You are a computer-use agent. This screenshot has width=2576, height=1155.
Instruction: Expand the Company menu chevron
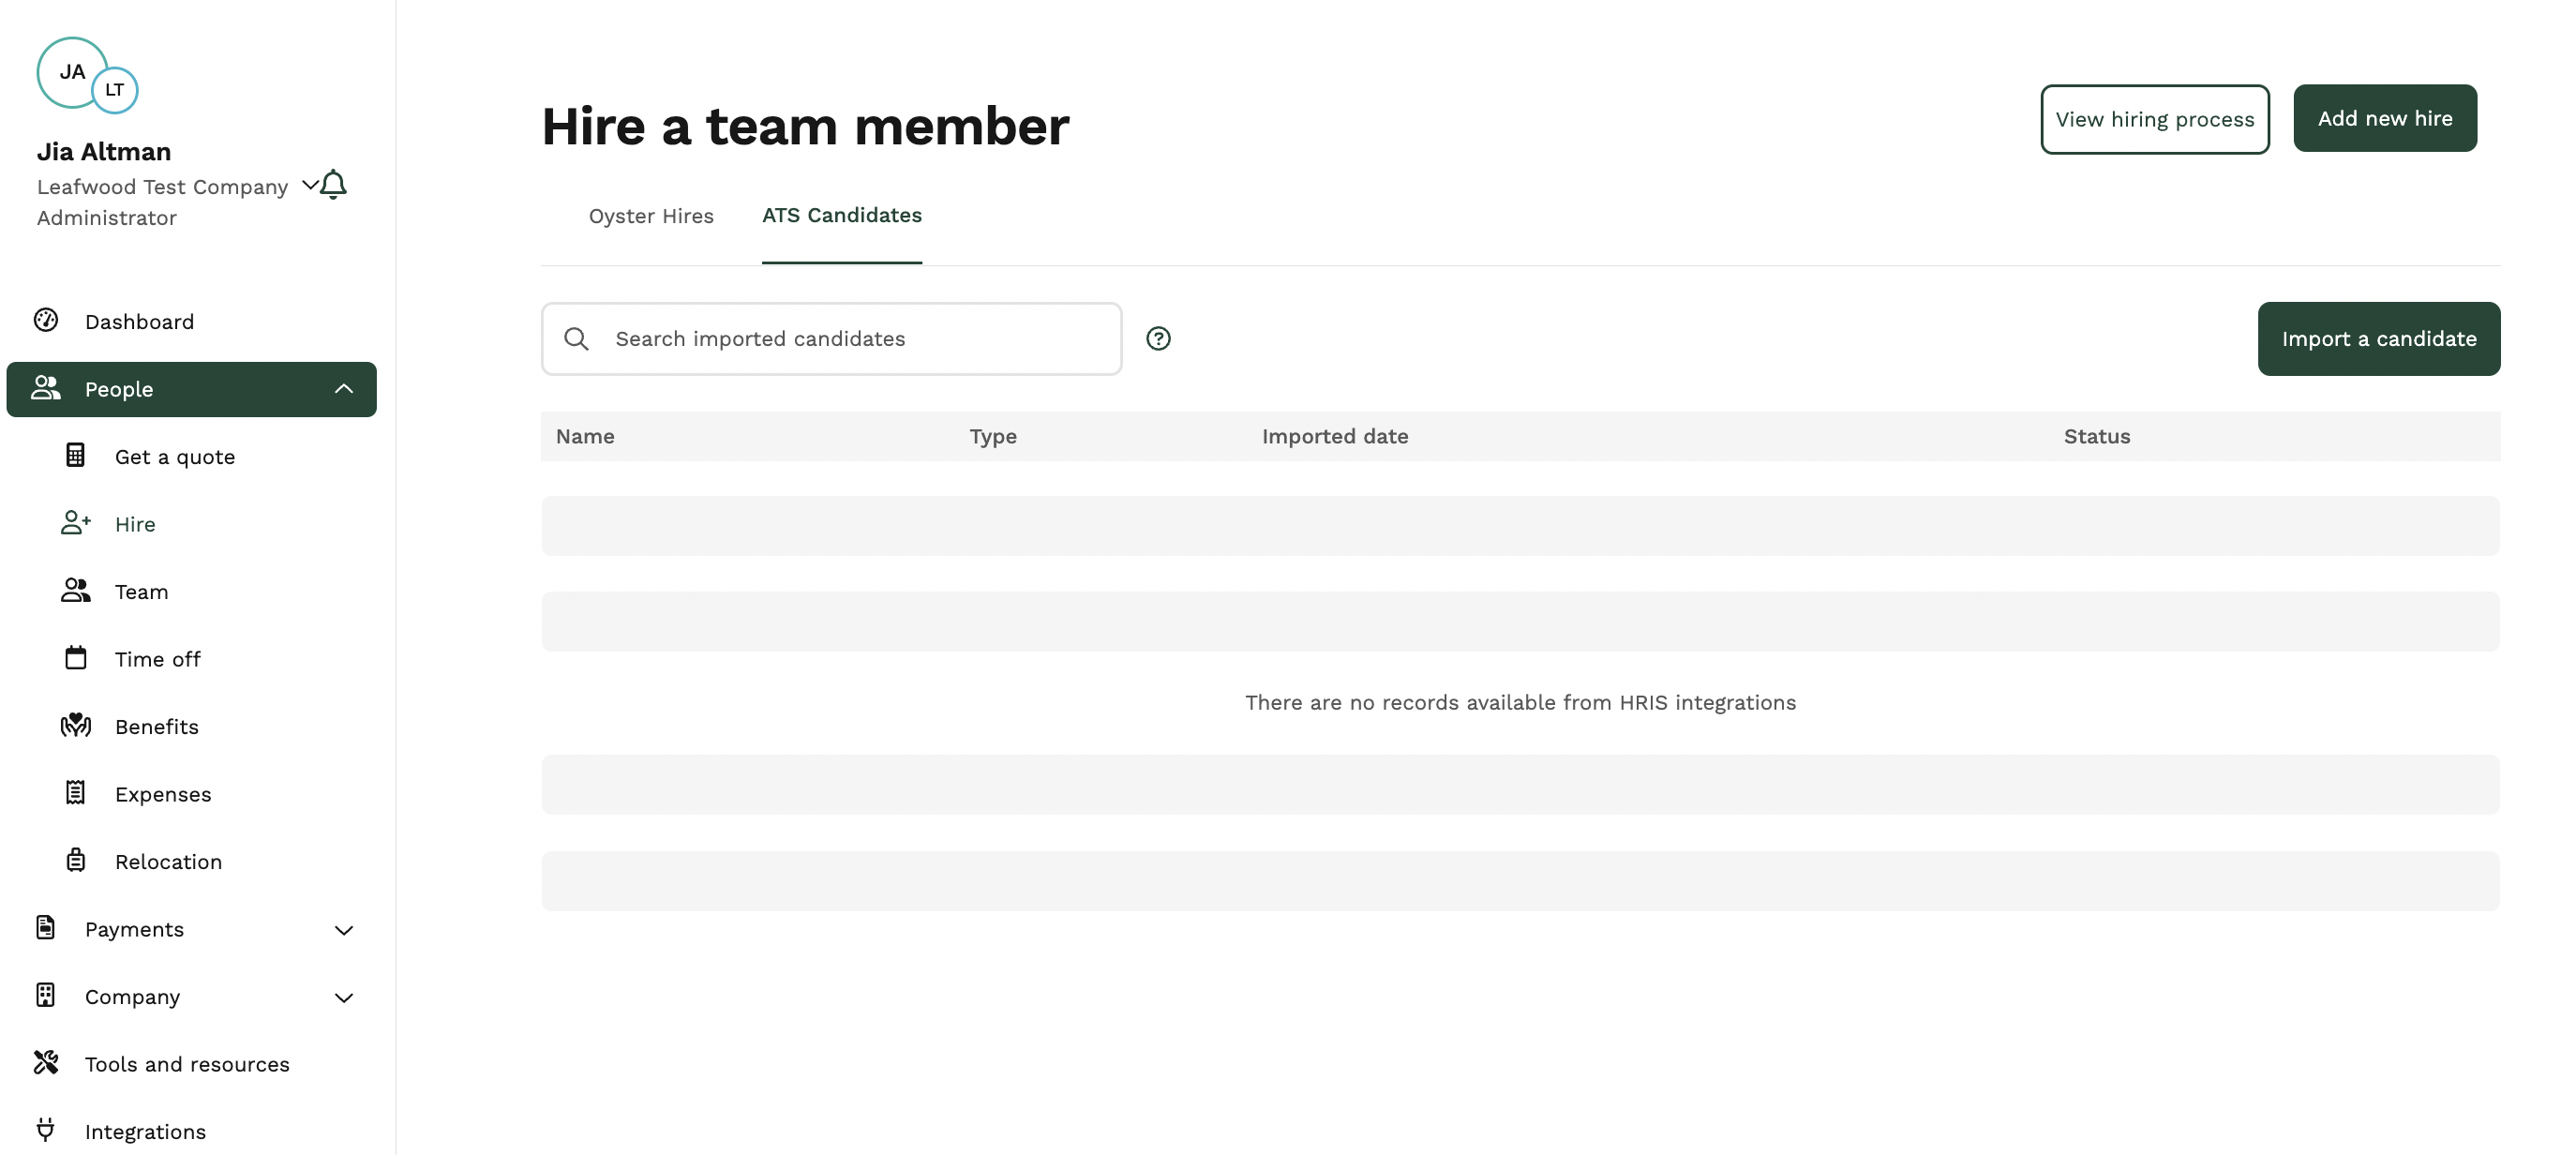point(344,998)
